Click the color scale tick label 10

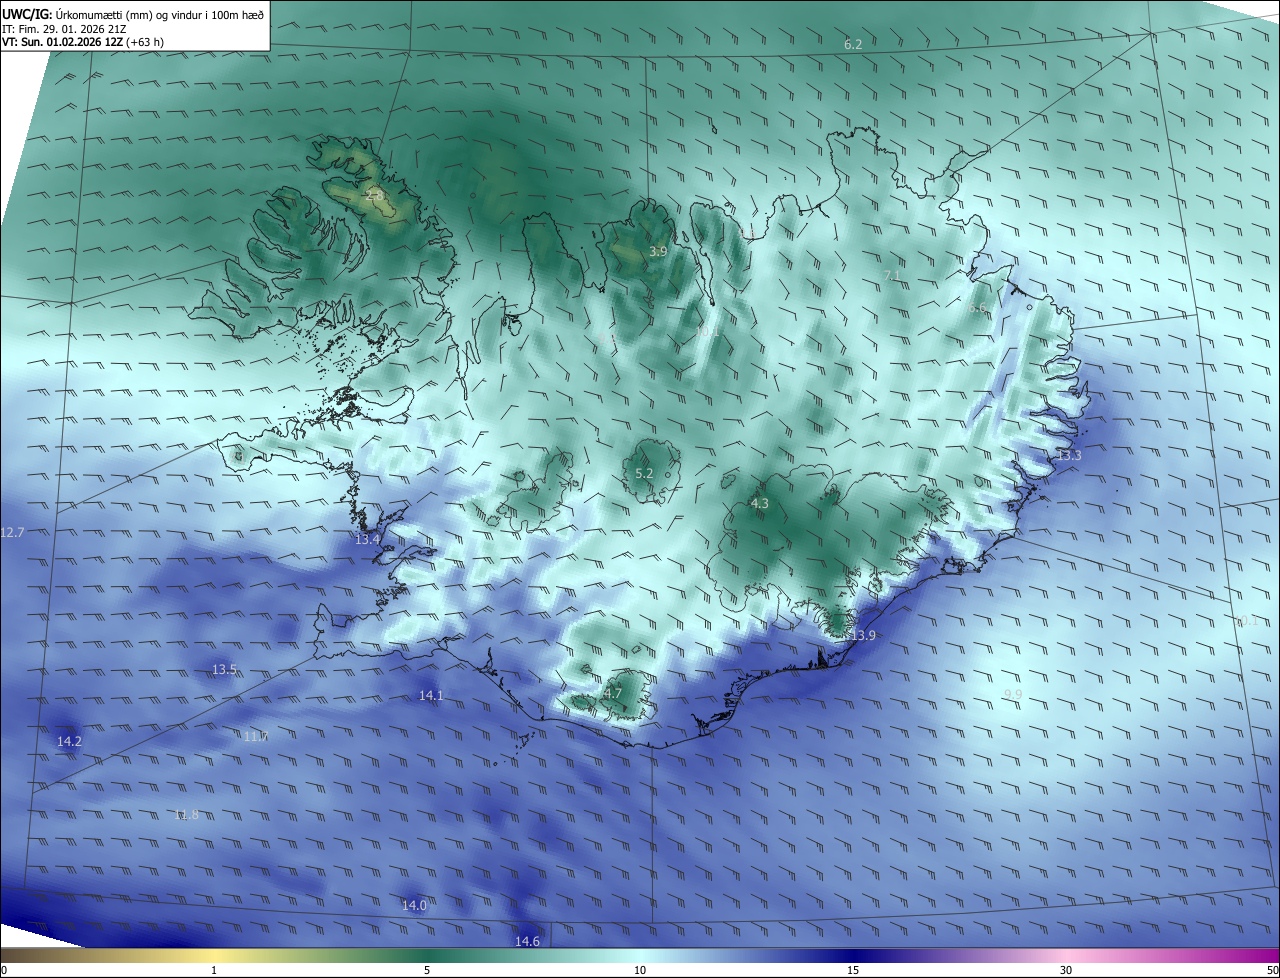pos(640,970)
